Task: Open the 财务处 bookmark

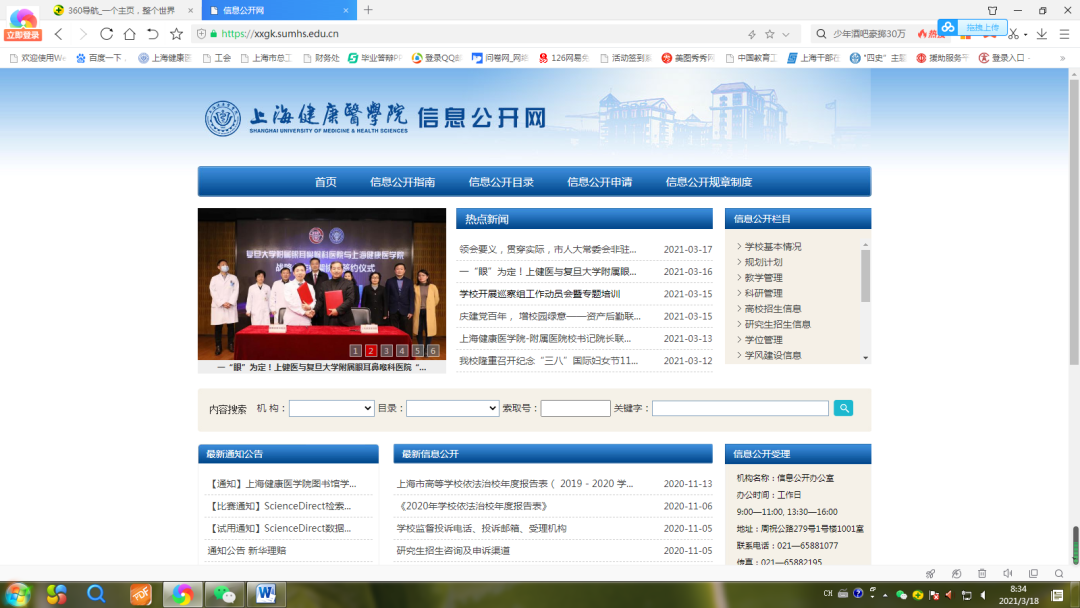Action: click(x=321, y=58)
